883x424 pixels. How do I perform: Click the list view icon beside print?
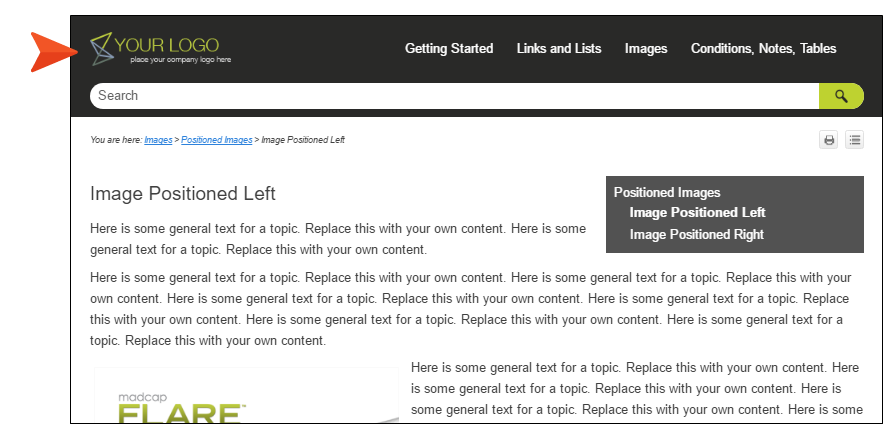(854, 140)
